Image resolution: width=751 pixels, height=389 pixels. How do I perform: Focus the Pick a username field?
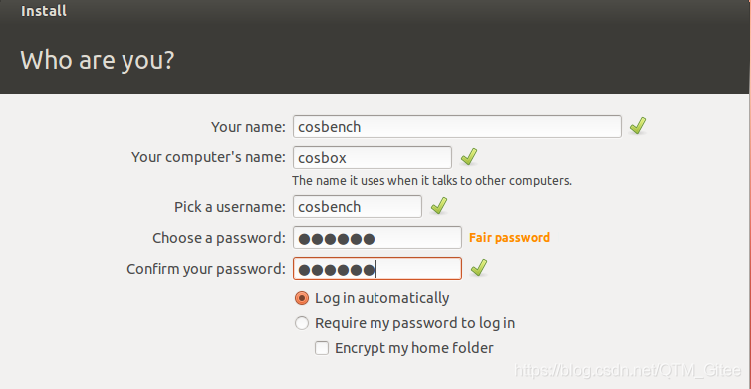coord(357,206)
